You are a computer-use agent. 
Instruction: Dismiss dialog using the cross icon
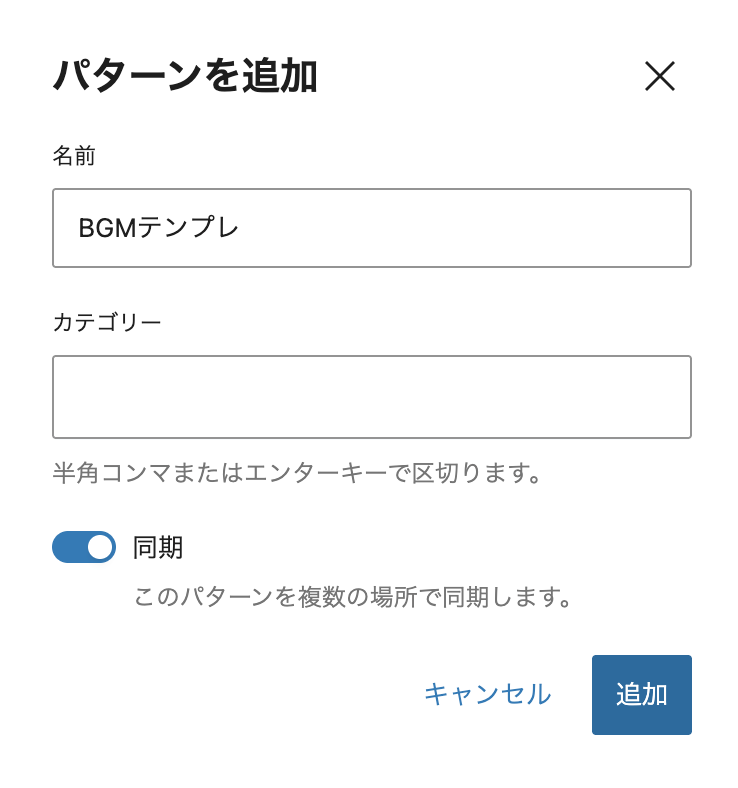660,77
